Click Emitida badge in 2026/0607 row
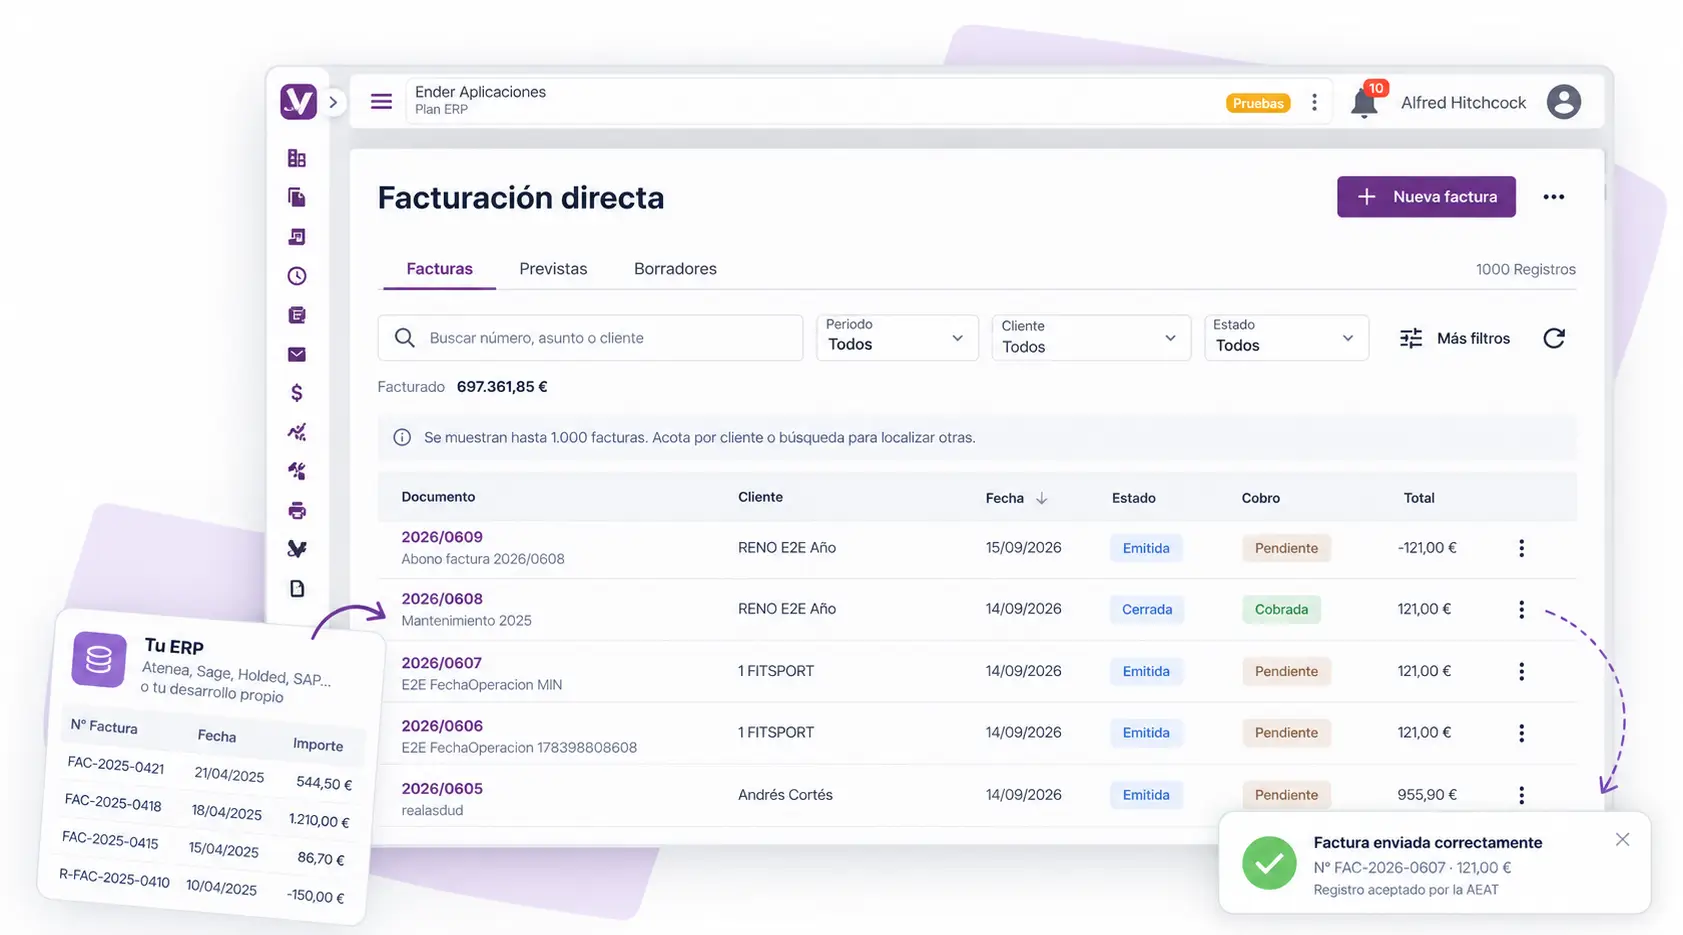 [1146, 671]
